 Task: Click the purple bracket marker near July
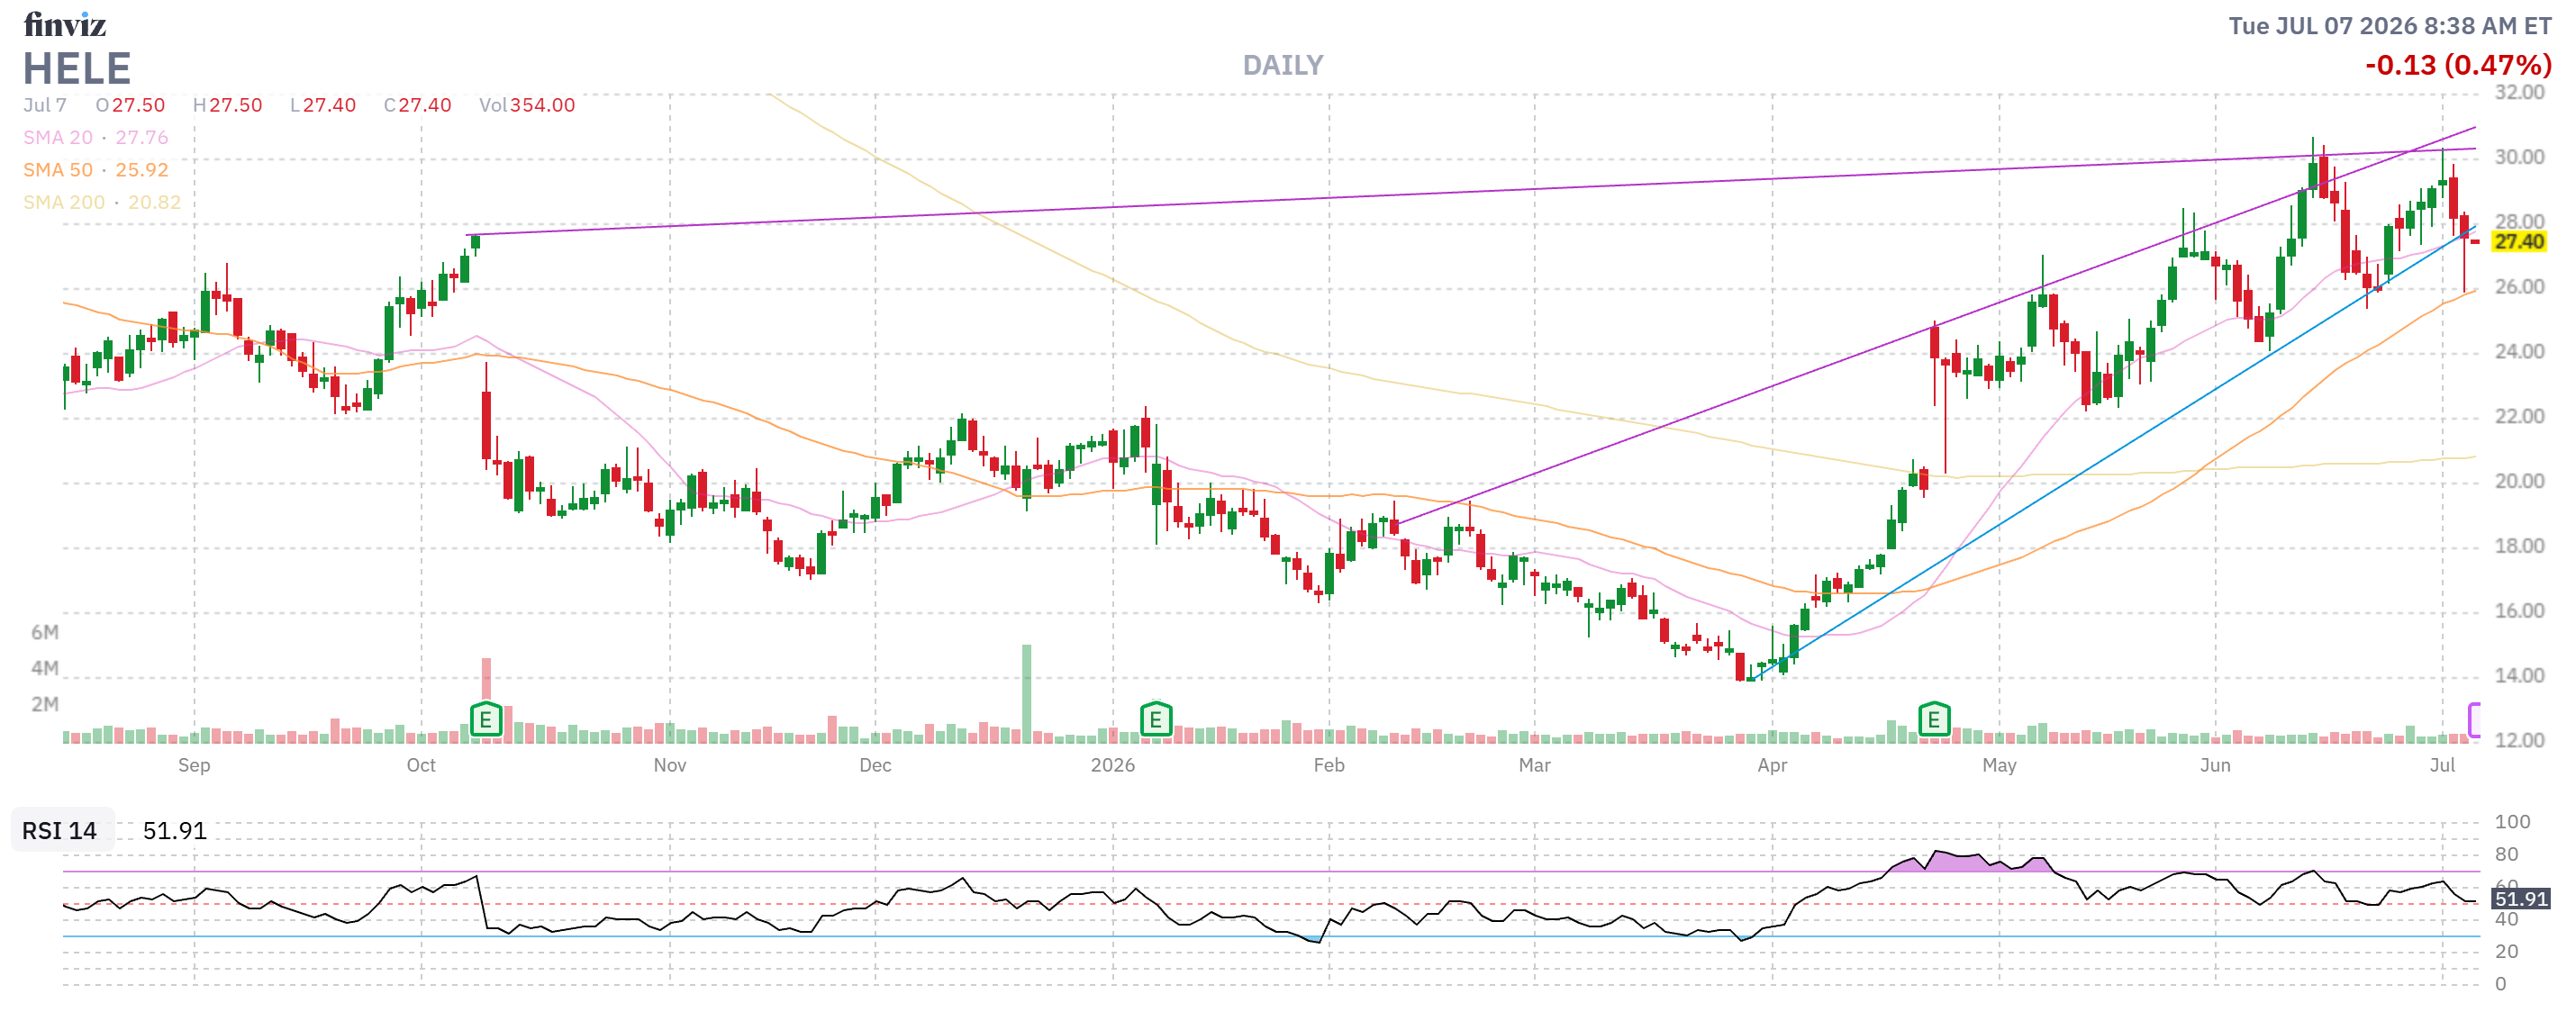2473,719
